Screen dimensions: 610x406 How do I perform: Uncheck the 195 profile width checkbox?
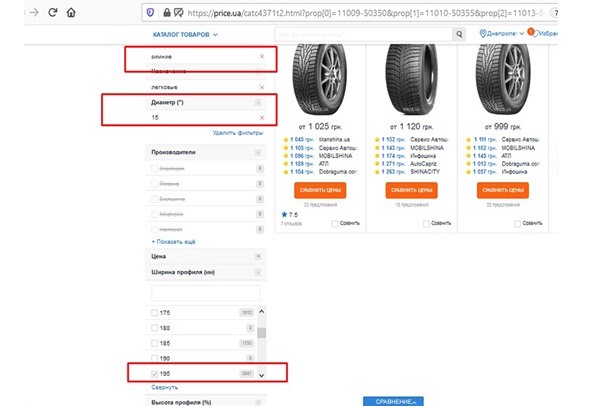coord(153,372)
